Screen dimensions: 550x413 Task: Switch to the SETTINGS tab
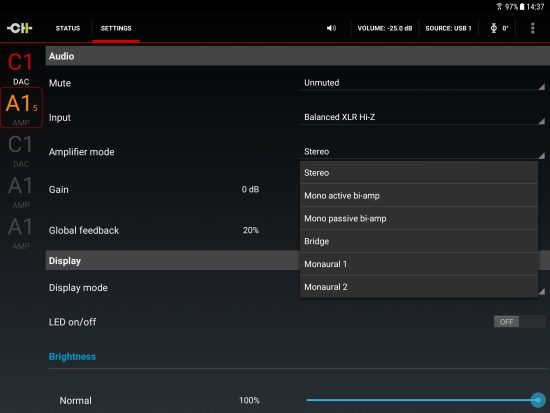pos(116,28)
